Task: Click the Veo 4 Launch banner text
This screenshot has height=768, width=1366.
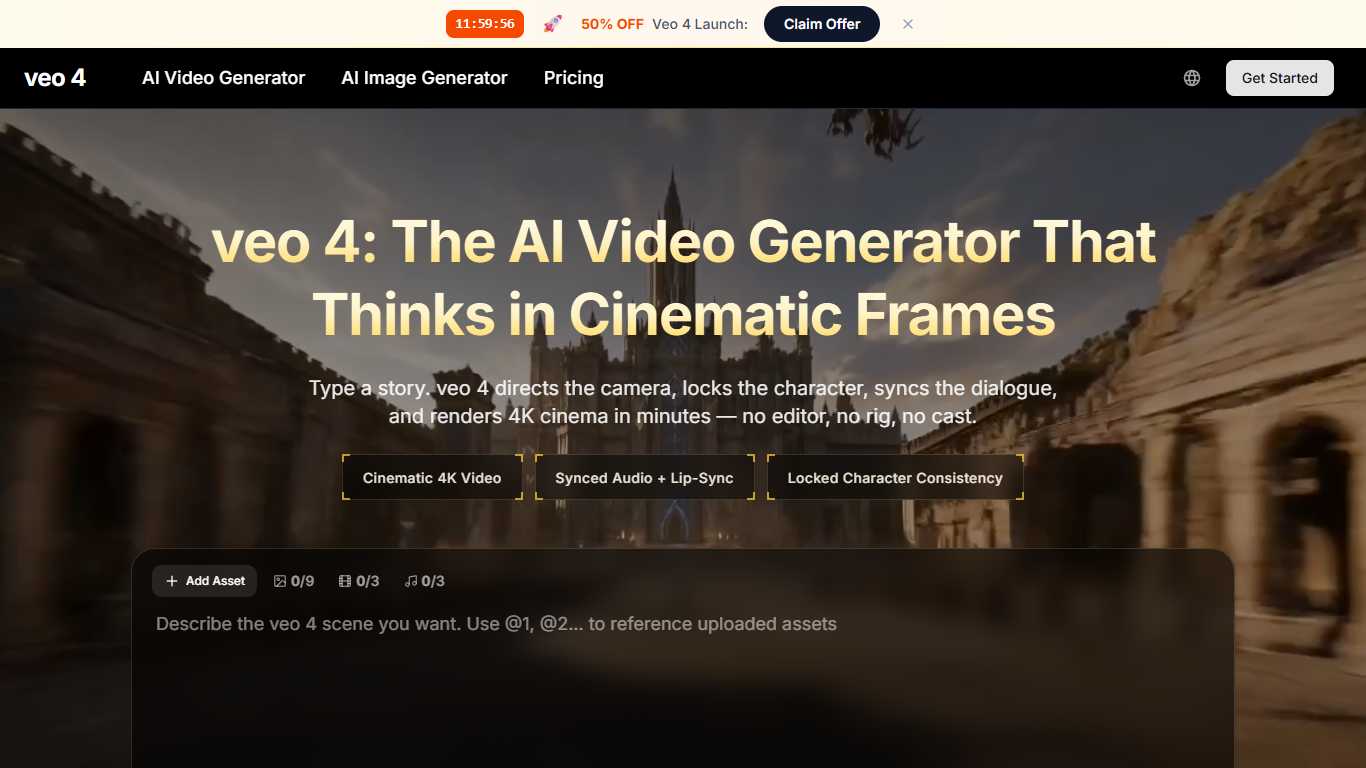Action: point(700,24)
